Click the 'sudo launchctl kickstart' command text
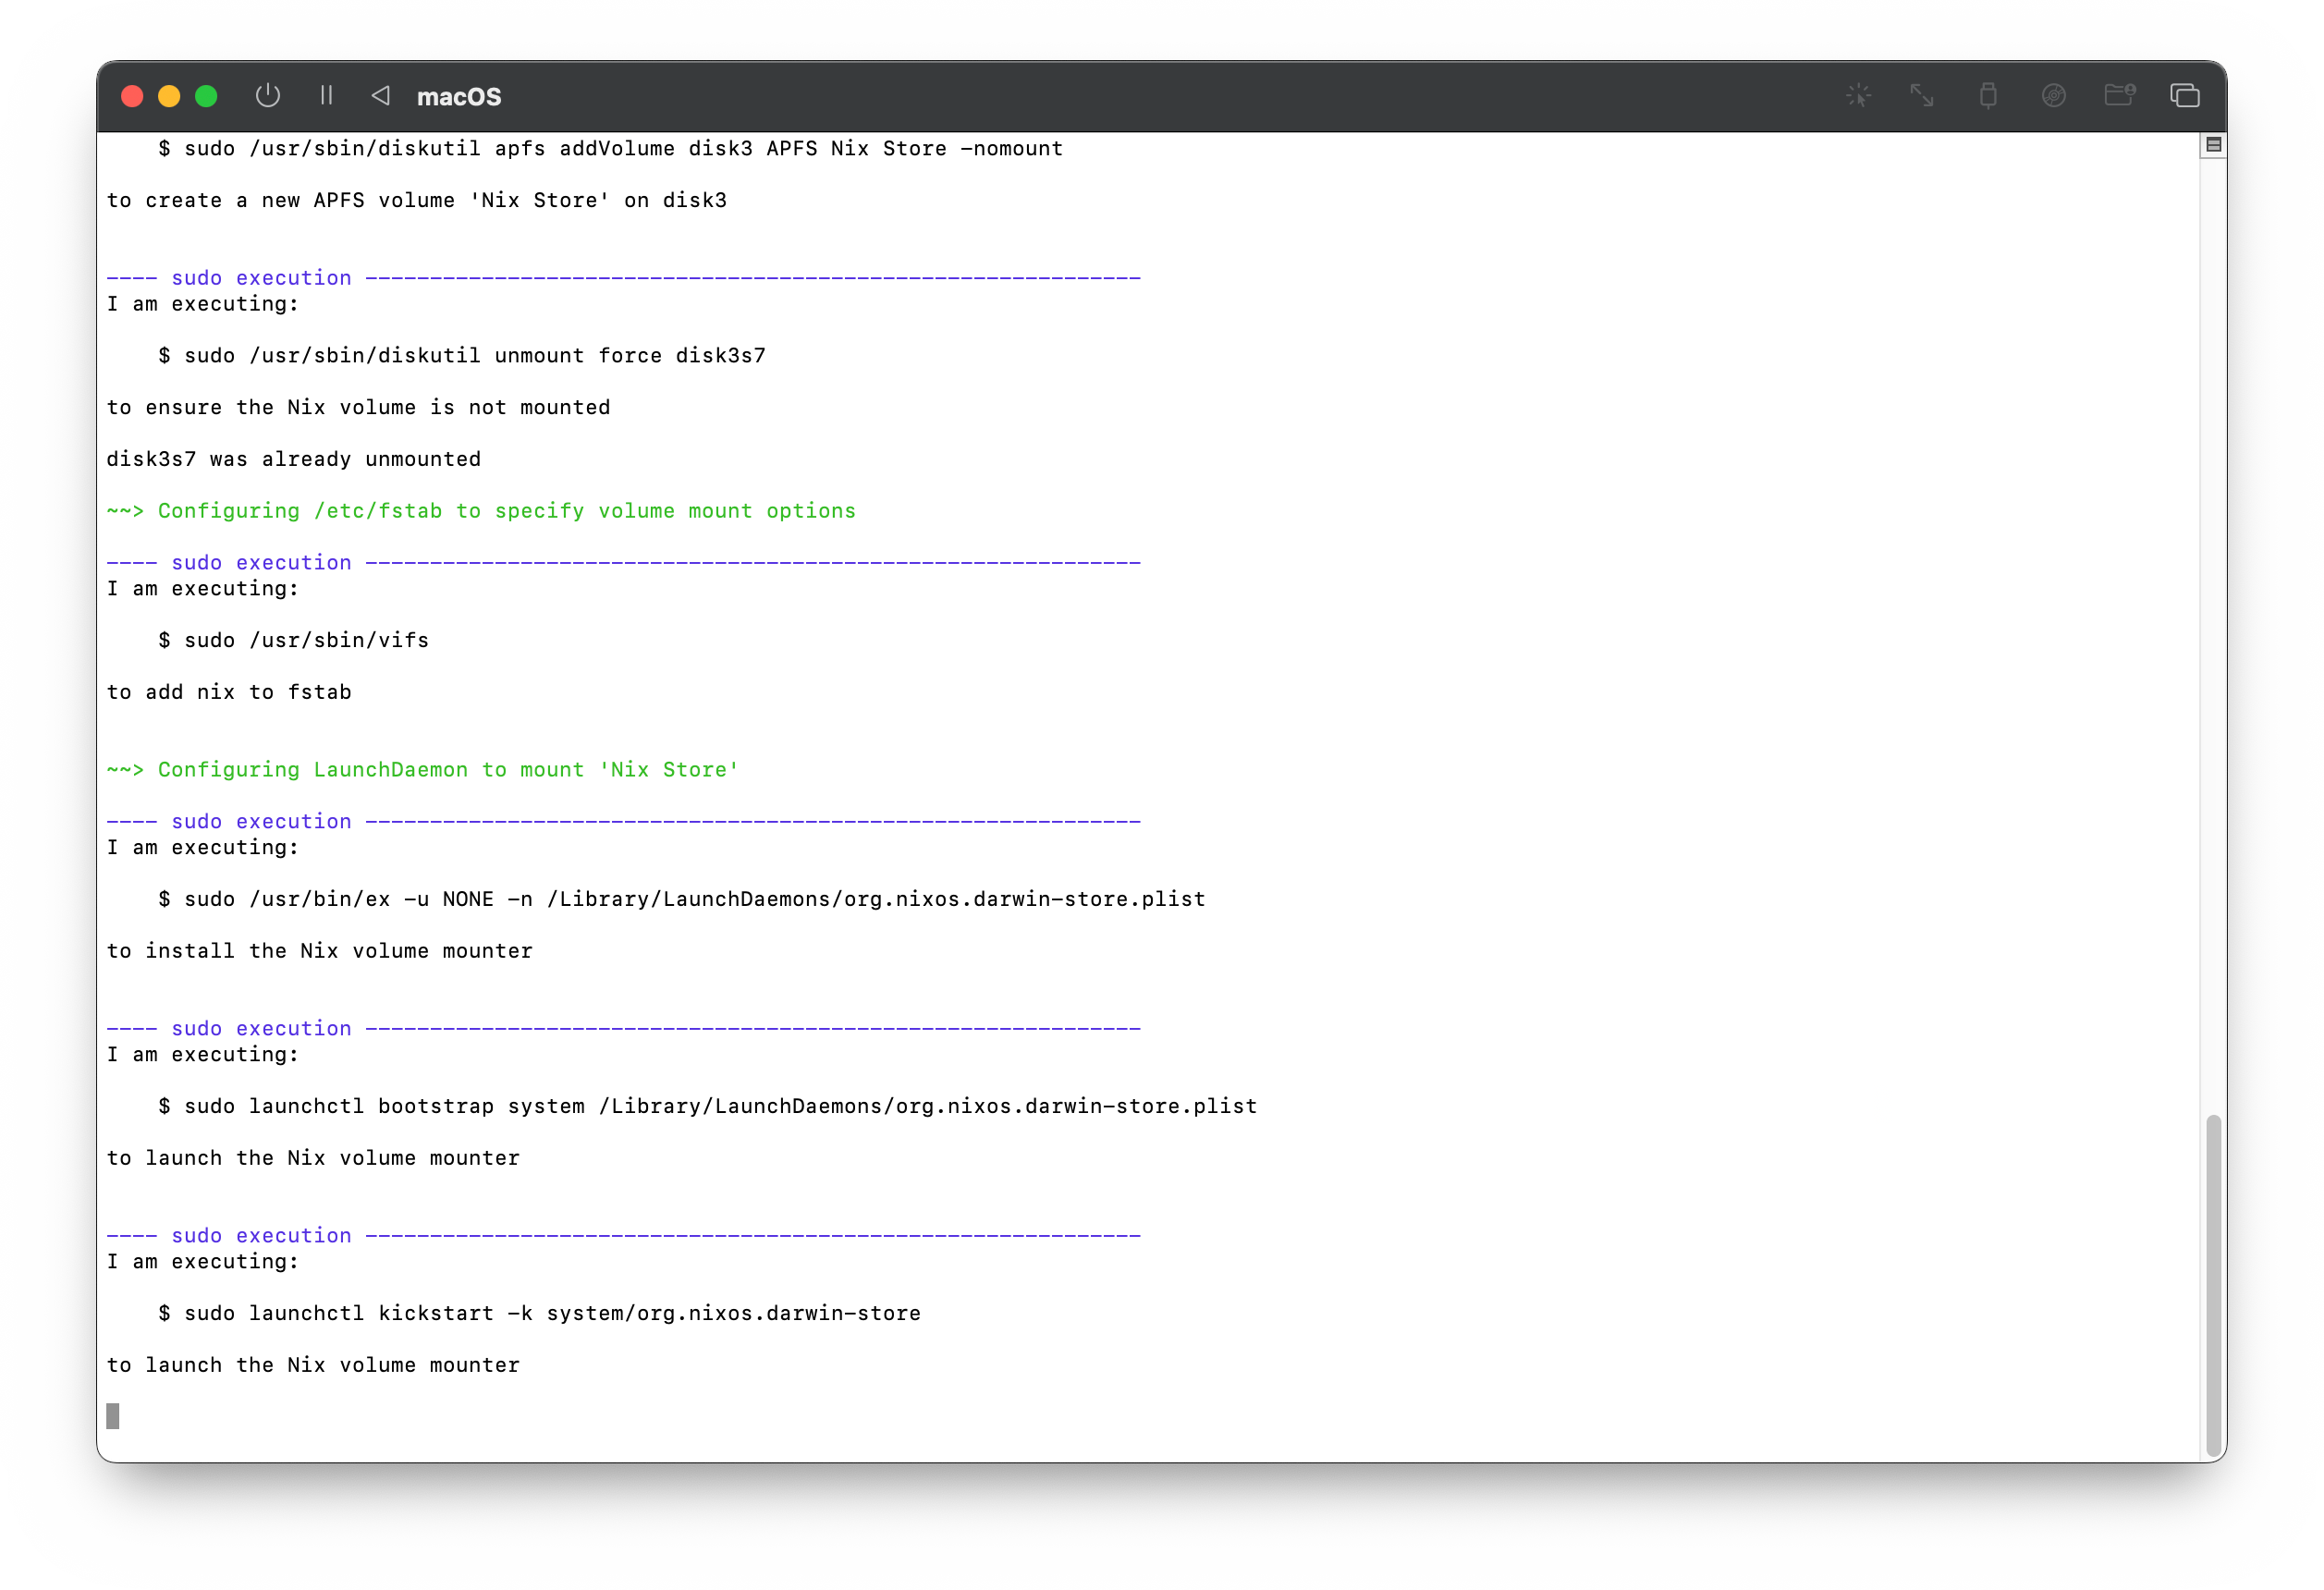This screenshot has width=2324, height=1590. click(540, 1313)
